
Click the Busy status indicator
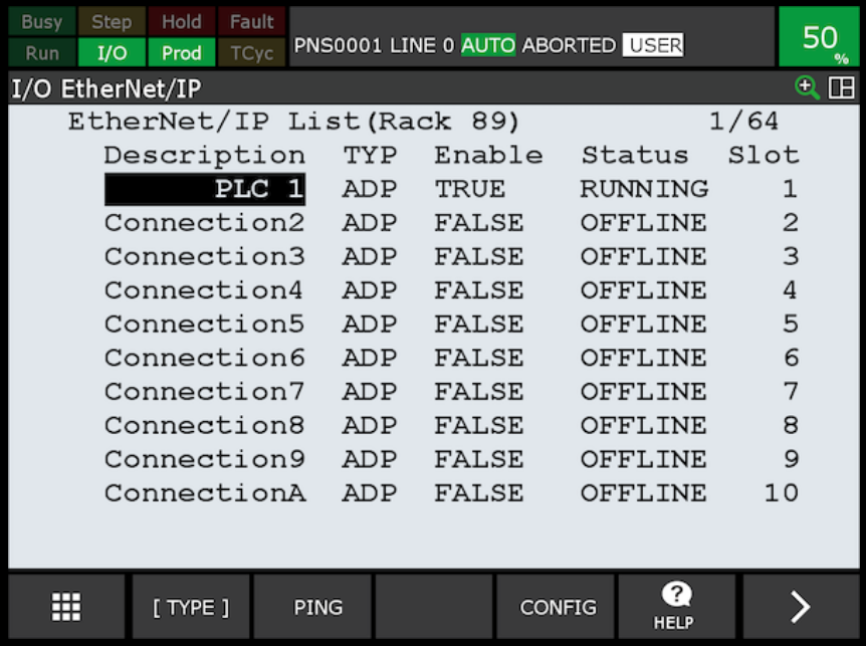click(x=41, y=22)
